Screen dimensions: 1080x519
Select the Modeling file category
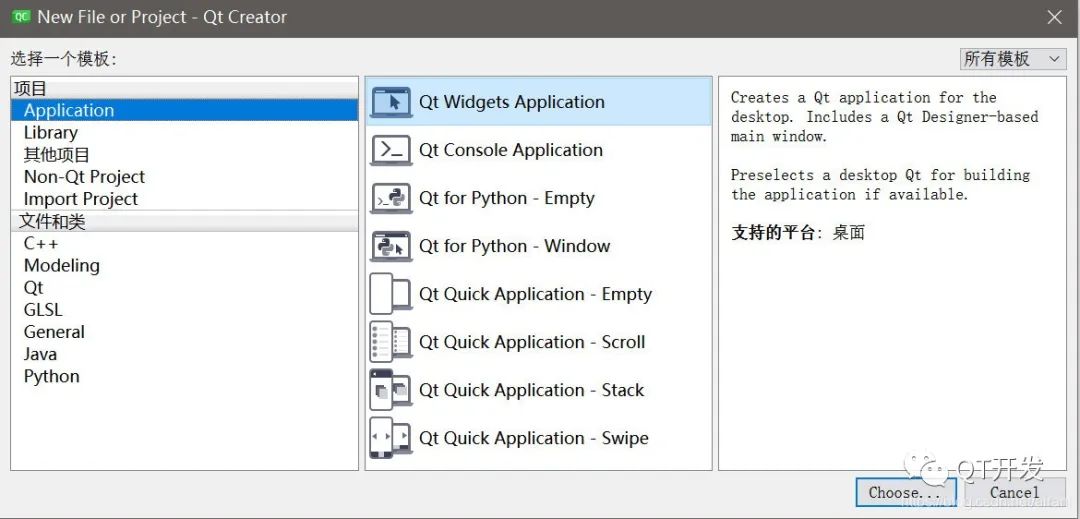coord(185,266)
